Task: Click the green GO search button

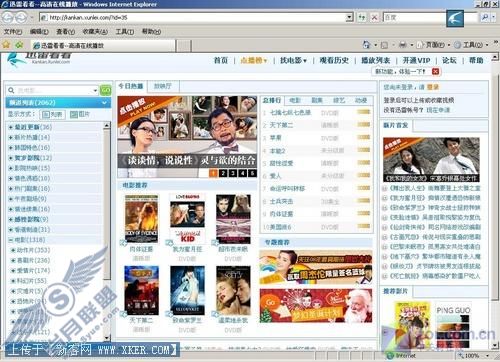Action: coord(106,90)
